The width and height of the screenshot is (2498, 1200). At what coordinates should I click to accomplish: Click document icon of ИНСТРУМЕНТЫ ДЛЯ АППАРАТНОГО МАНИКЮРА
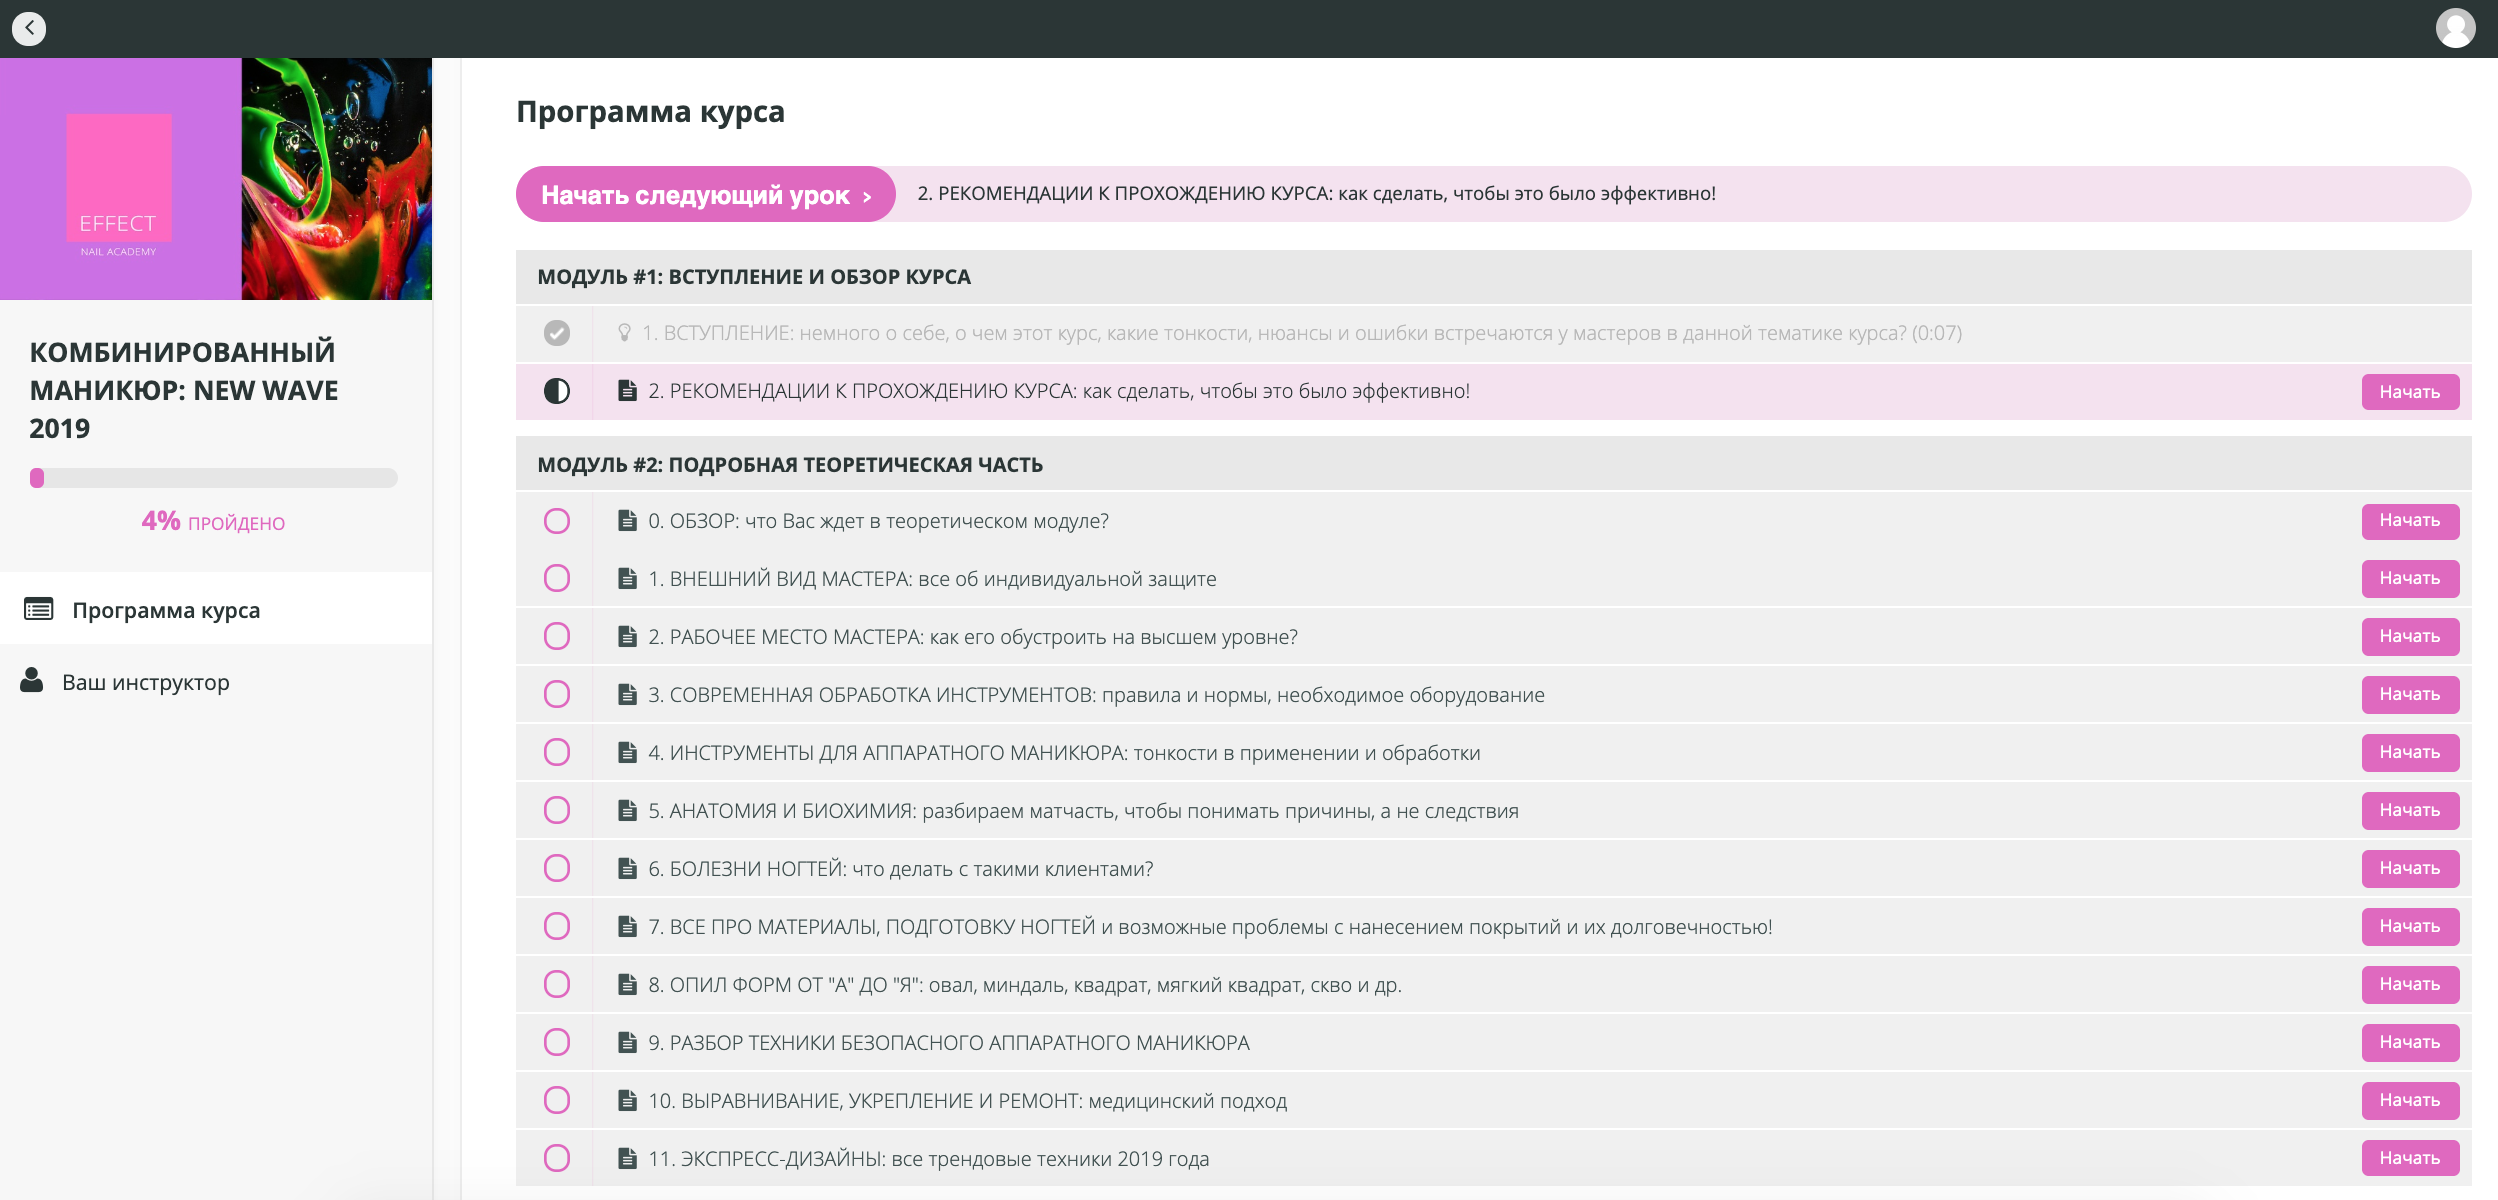627,752
